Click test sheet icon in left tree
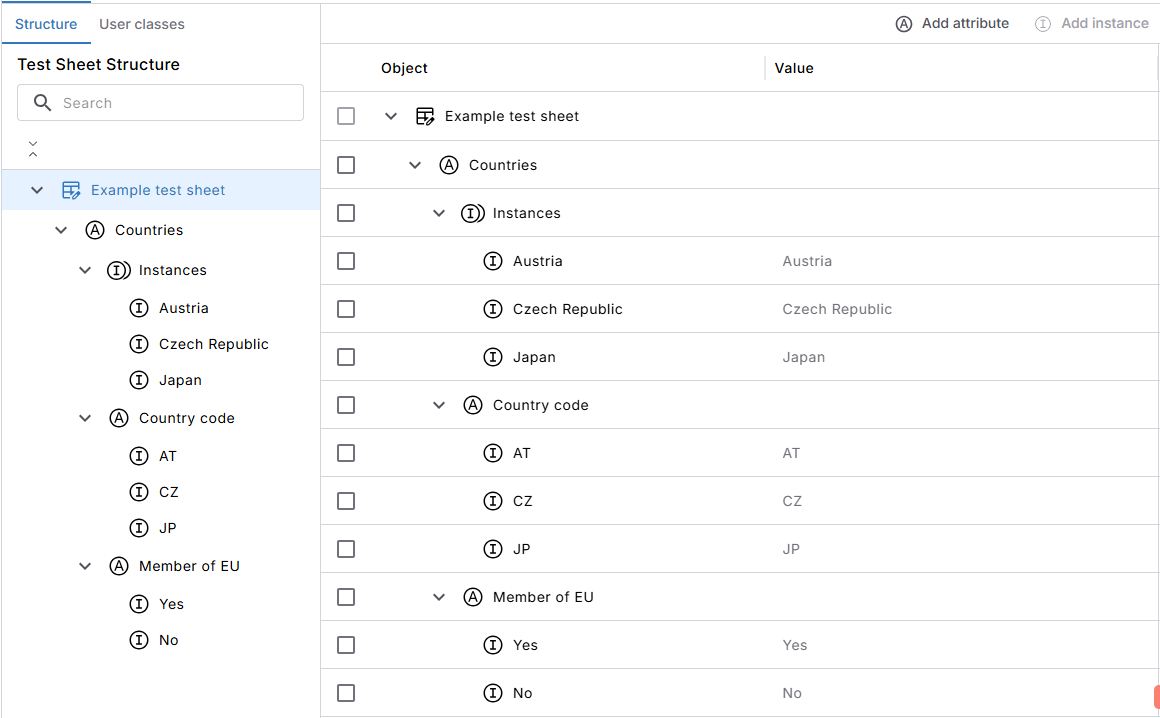 tap(71, 190)
